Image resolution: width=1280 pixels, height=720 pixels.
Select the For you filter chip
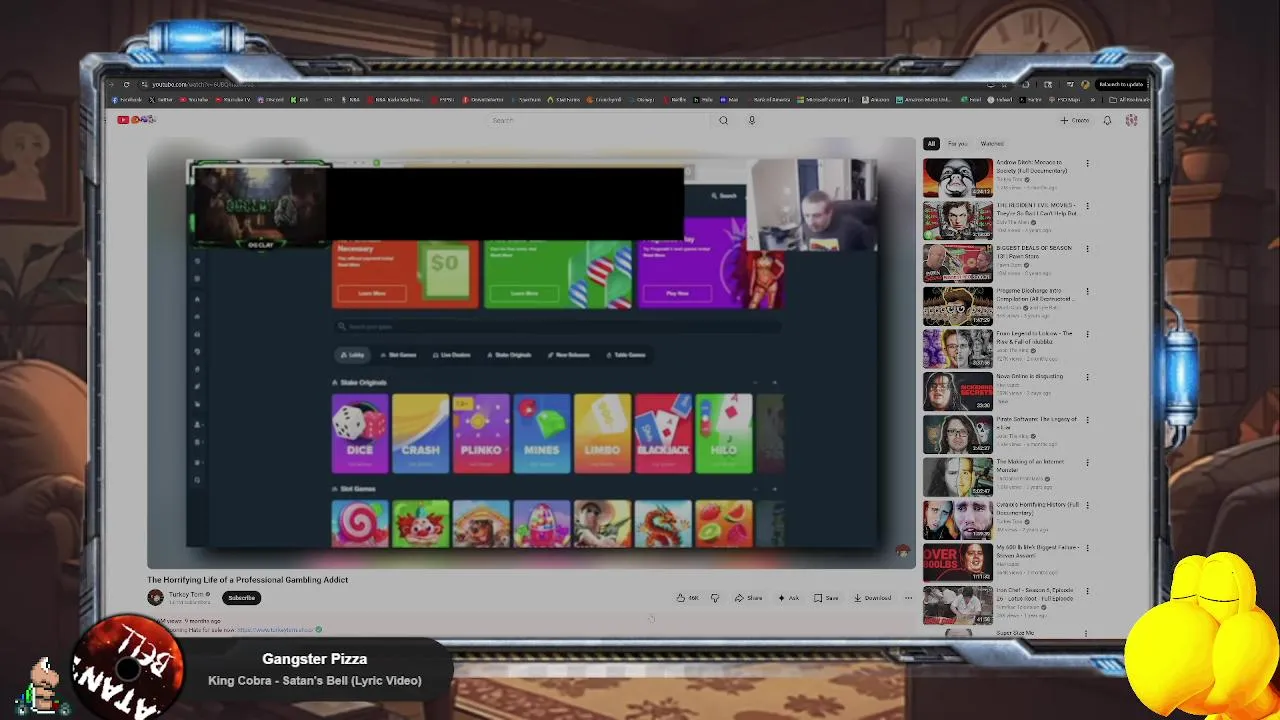(x=957, y=144)
